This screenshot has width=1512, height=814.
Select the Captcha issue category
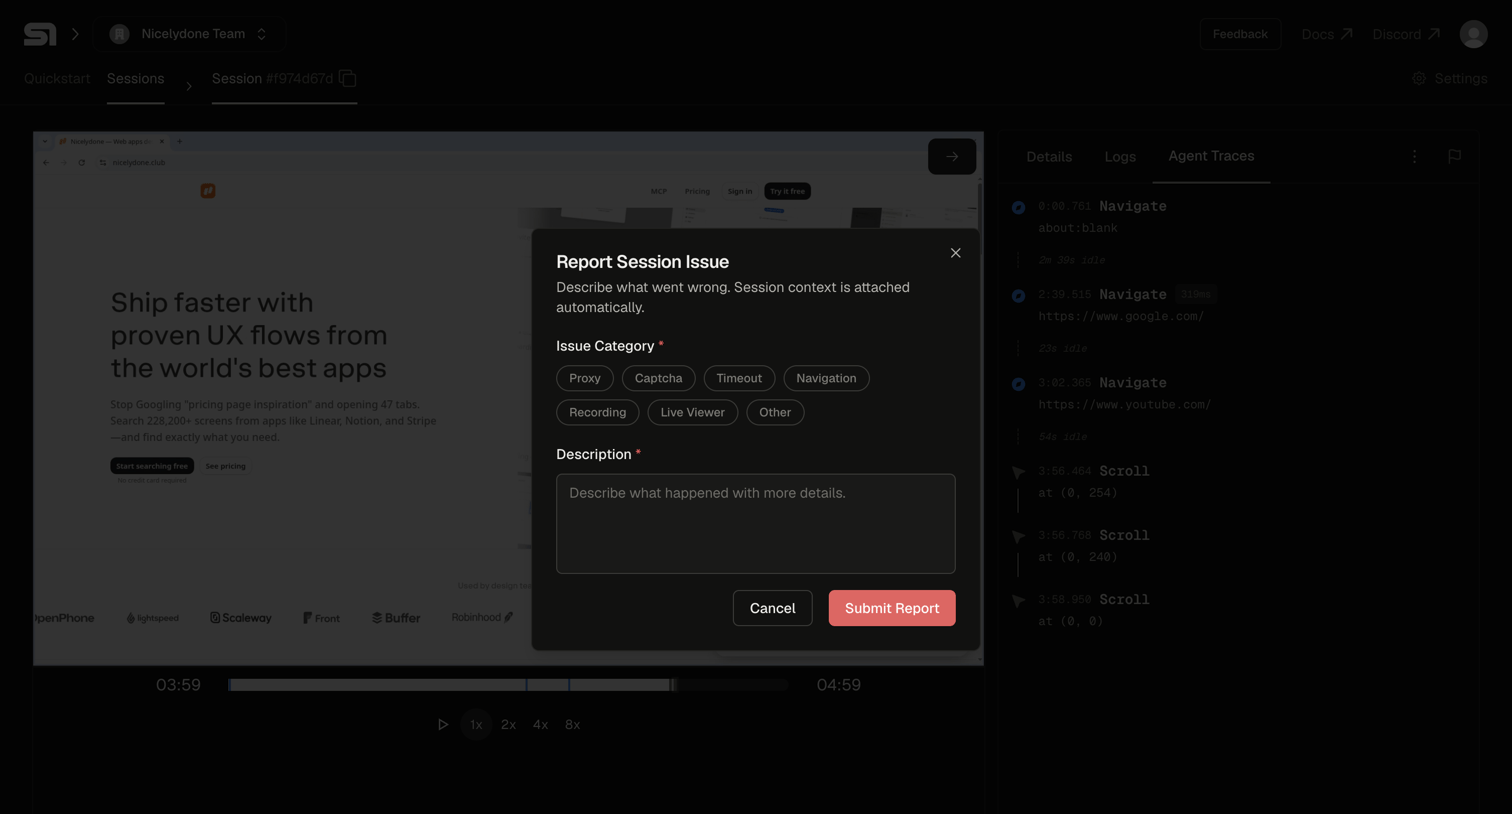coord(658,378)
